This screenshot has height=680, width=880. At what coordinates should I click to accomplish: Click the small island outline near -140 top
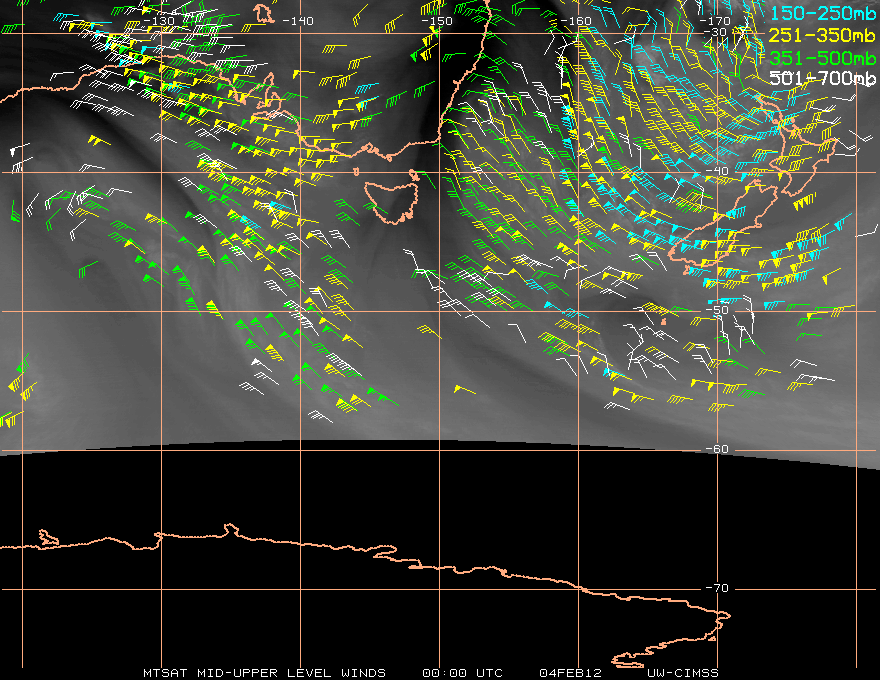point(263,13)
